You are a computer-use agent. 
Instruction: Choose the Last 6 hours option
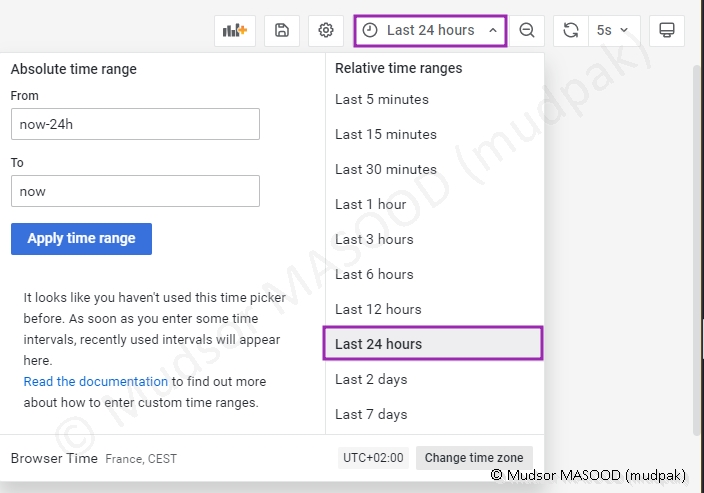point(374,274)
